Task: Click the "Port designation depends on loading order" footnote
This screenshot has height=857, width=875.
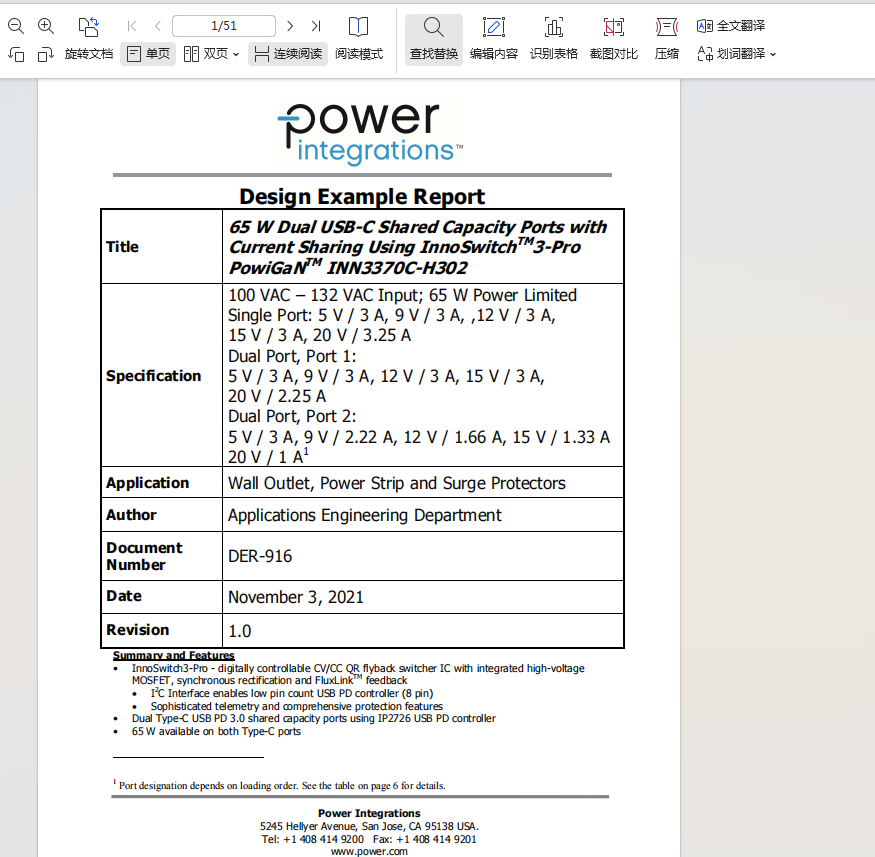Action: pos(279,785)
